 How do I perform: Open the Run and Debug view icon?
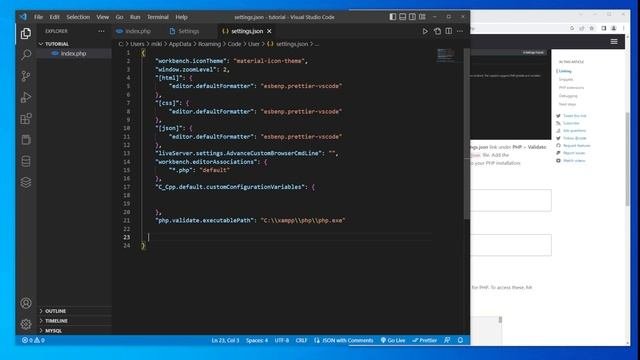point(26,97)
